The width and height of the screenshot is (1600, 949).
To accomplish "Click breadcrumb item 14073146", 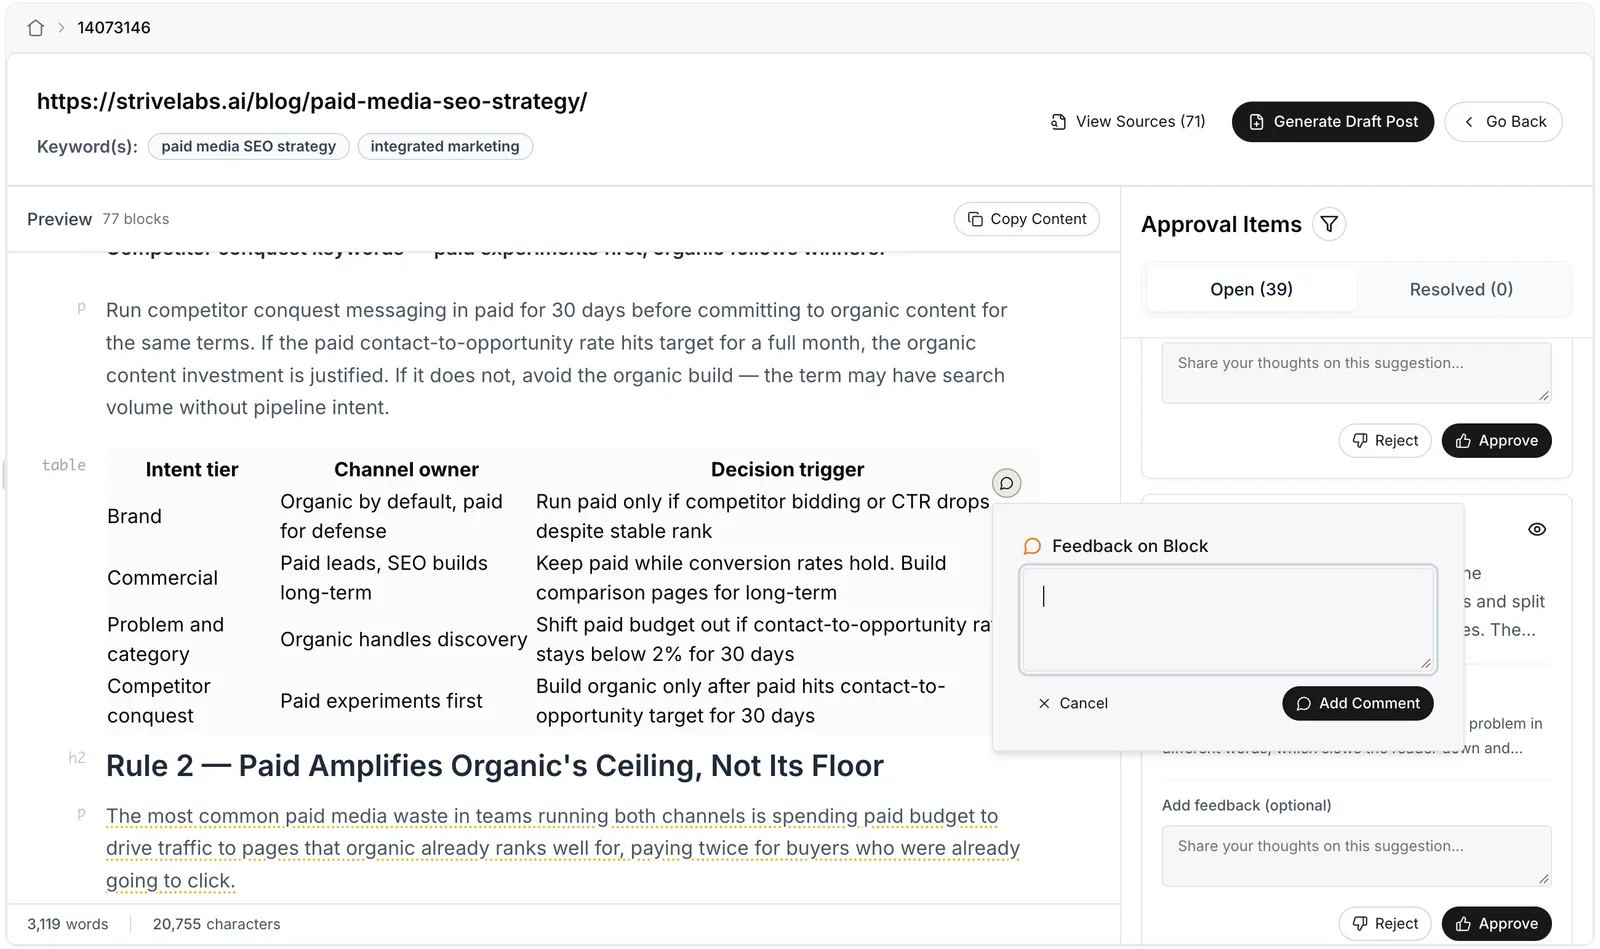I will coord(114,28).
